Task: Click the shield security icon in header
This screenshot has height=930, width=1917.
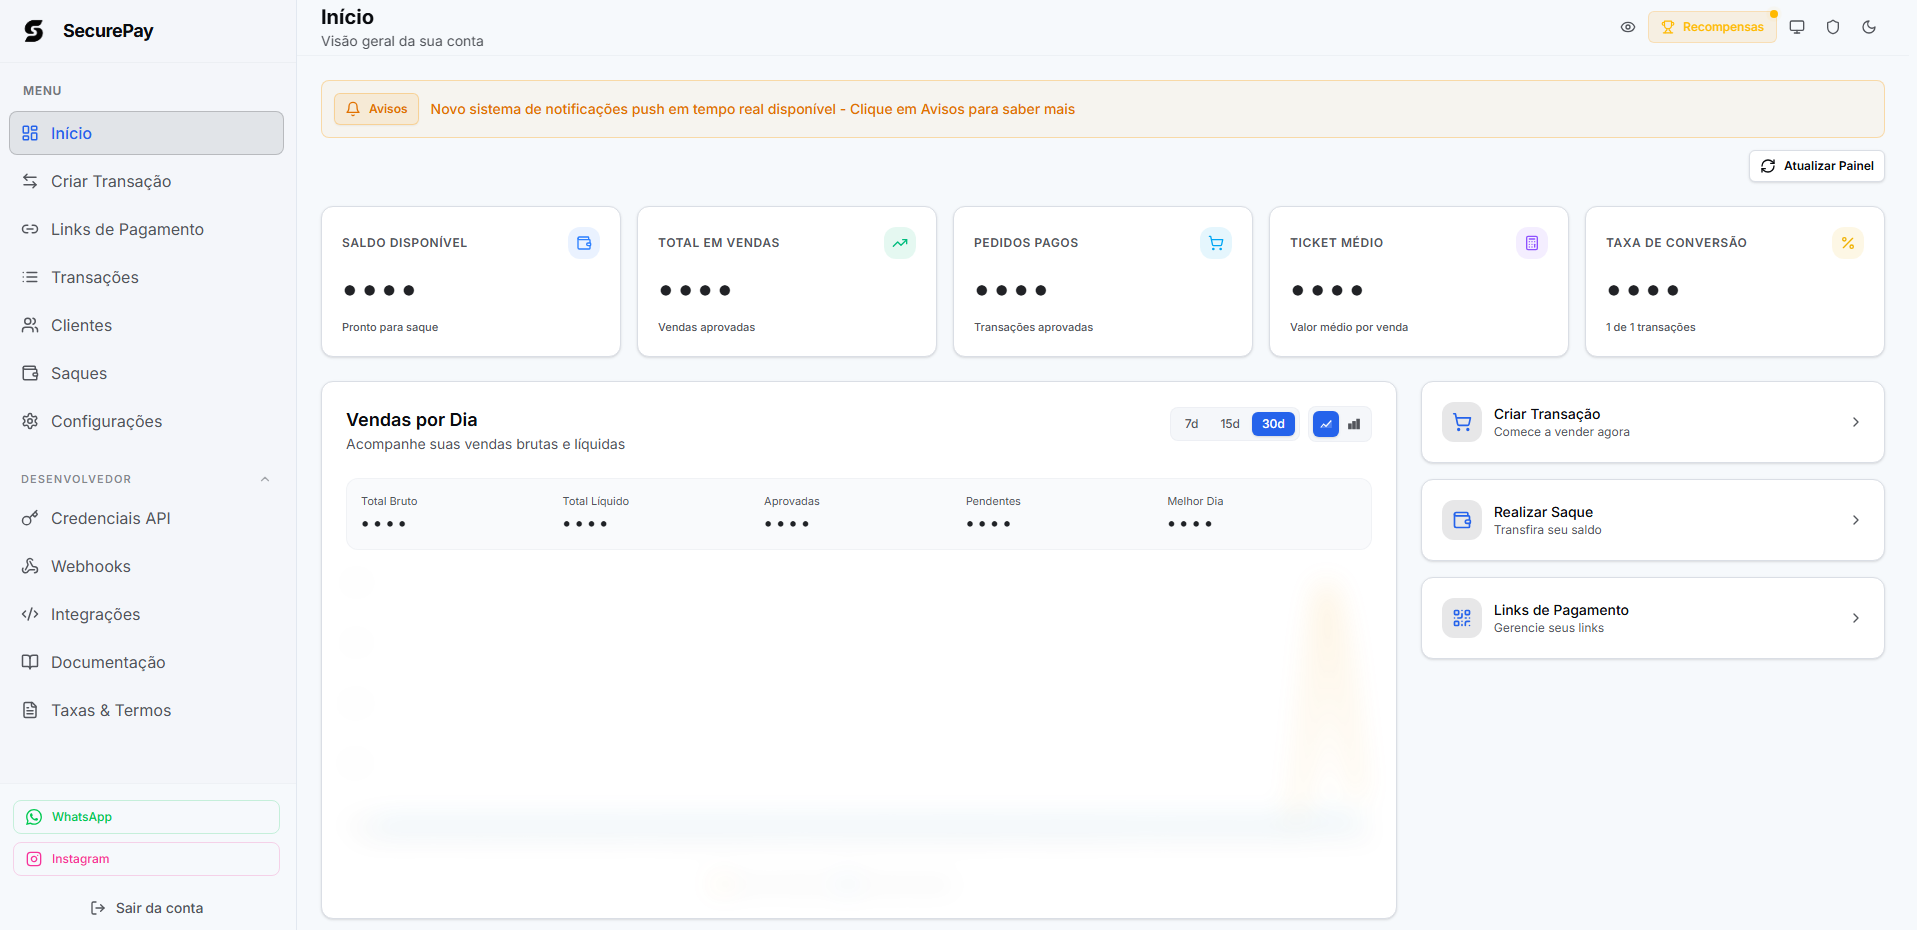Action: click(x=1832, y=27)
